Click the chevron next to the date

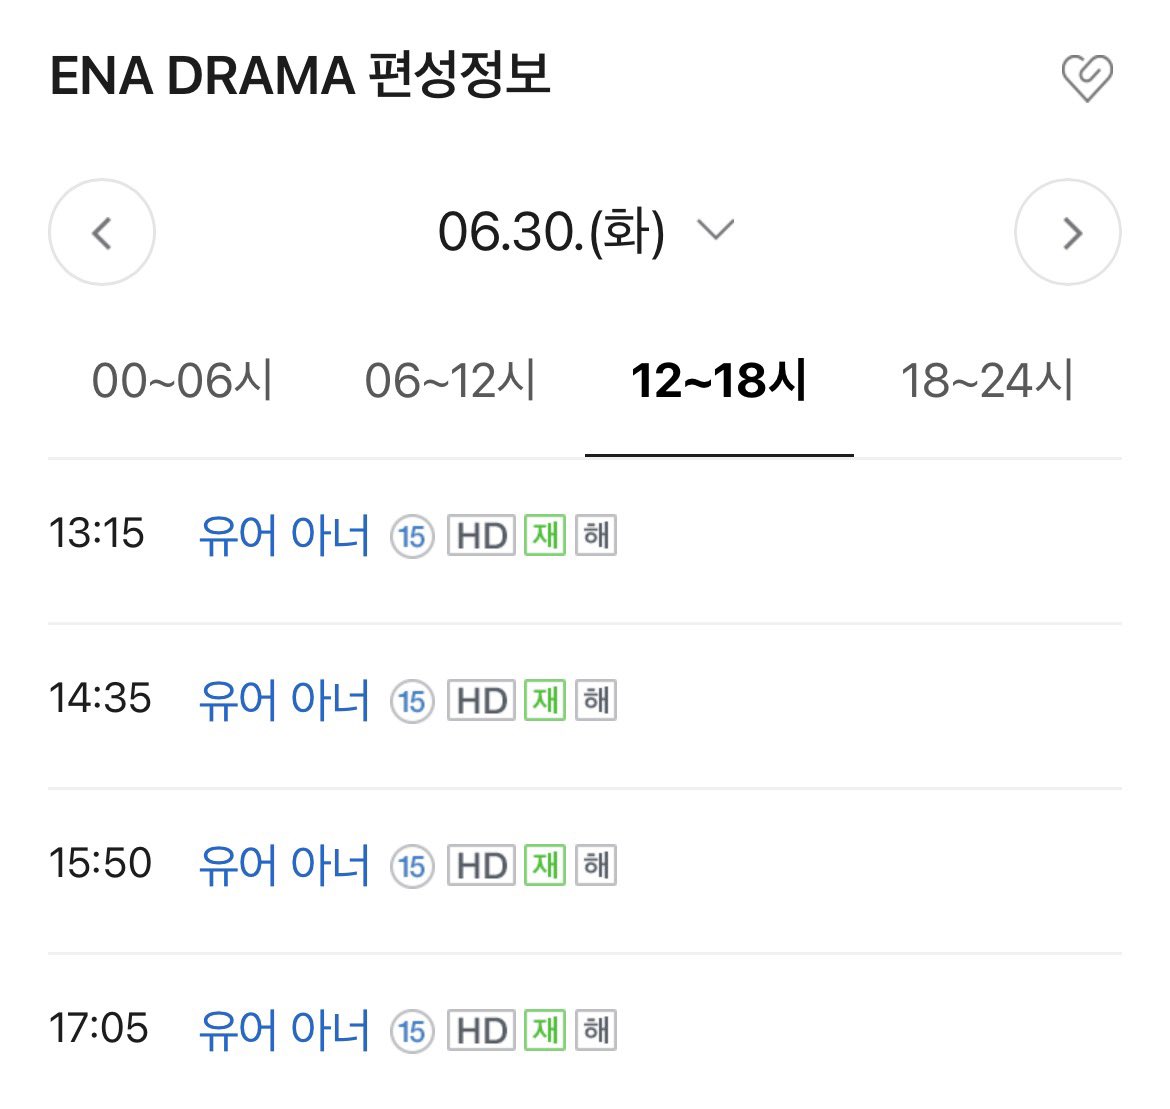(x=716, y=229)
